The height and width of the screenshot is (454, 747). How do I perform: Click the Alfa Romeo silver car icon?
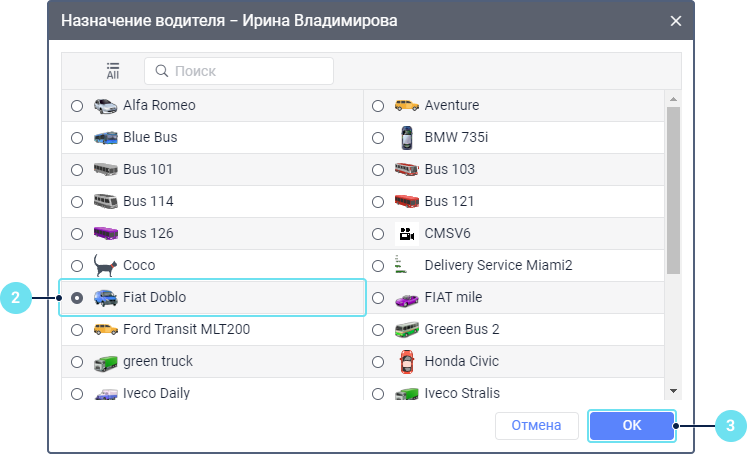[x=105, y=106]
